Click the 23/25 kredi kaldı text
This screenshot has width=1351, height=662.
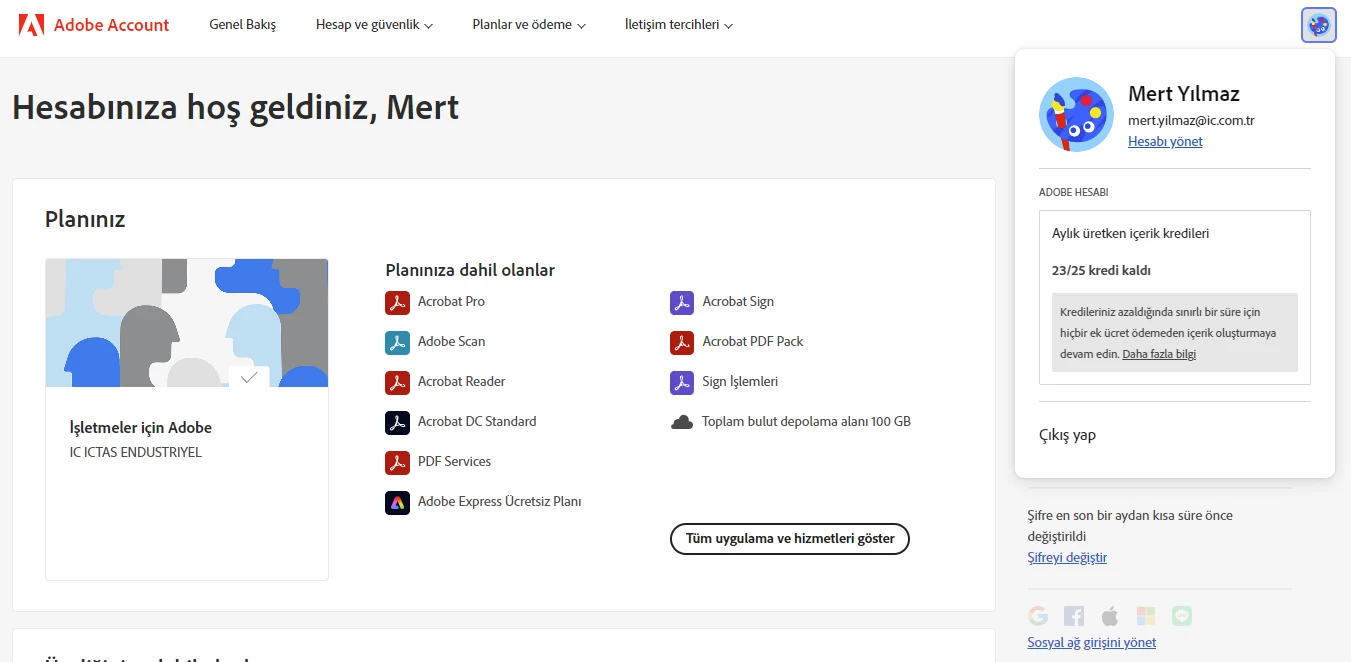point(1101,271)
